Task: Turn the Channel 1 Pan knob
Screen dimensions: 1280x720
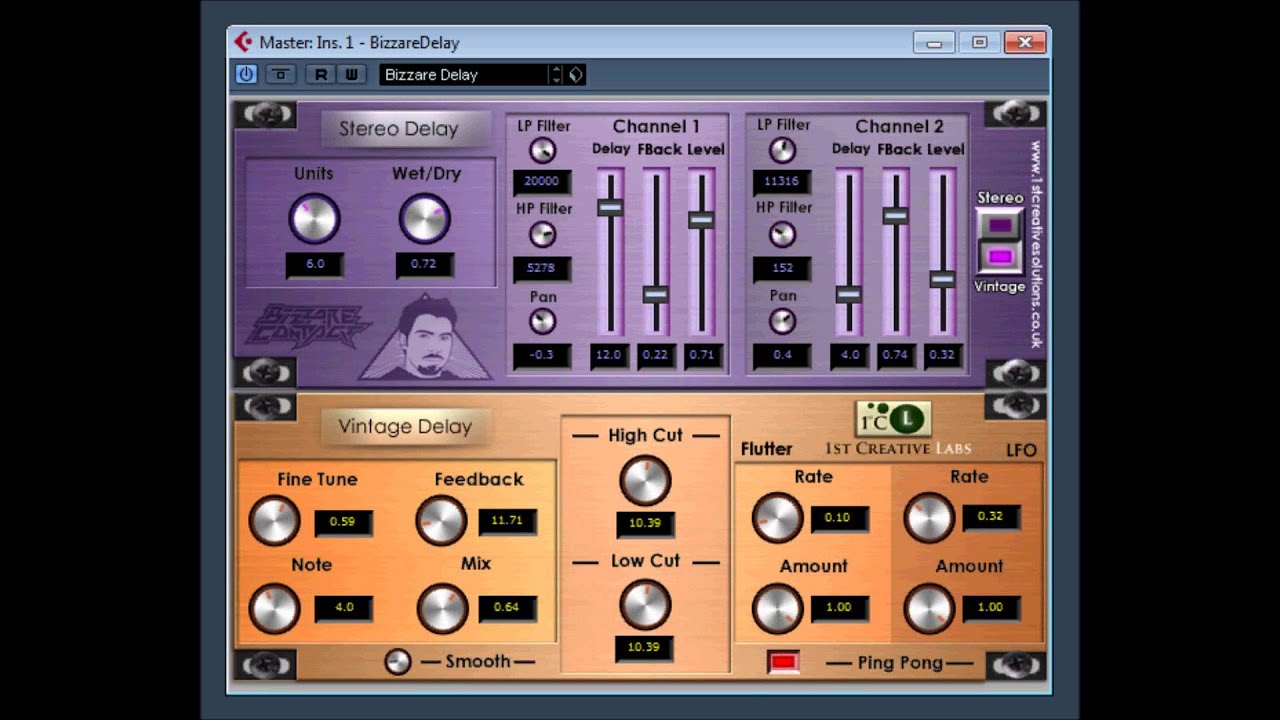Action: pyautogui.click(x=542, y=321)
